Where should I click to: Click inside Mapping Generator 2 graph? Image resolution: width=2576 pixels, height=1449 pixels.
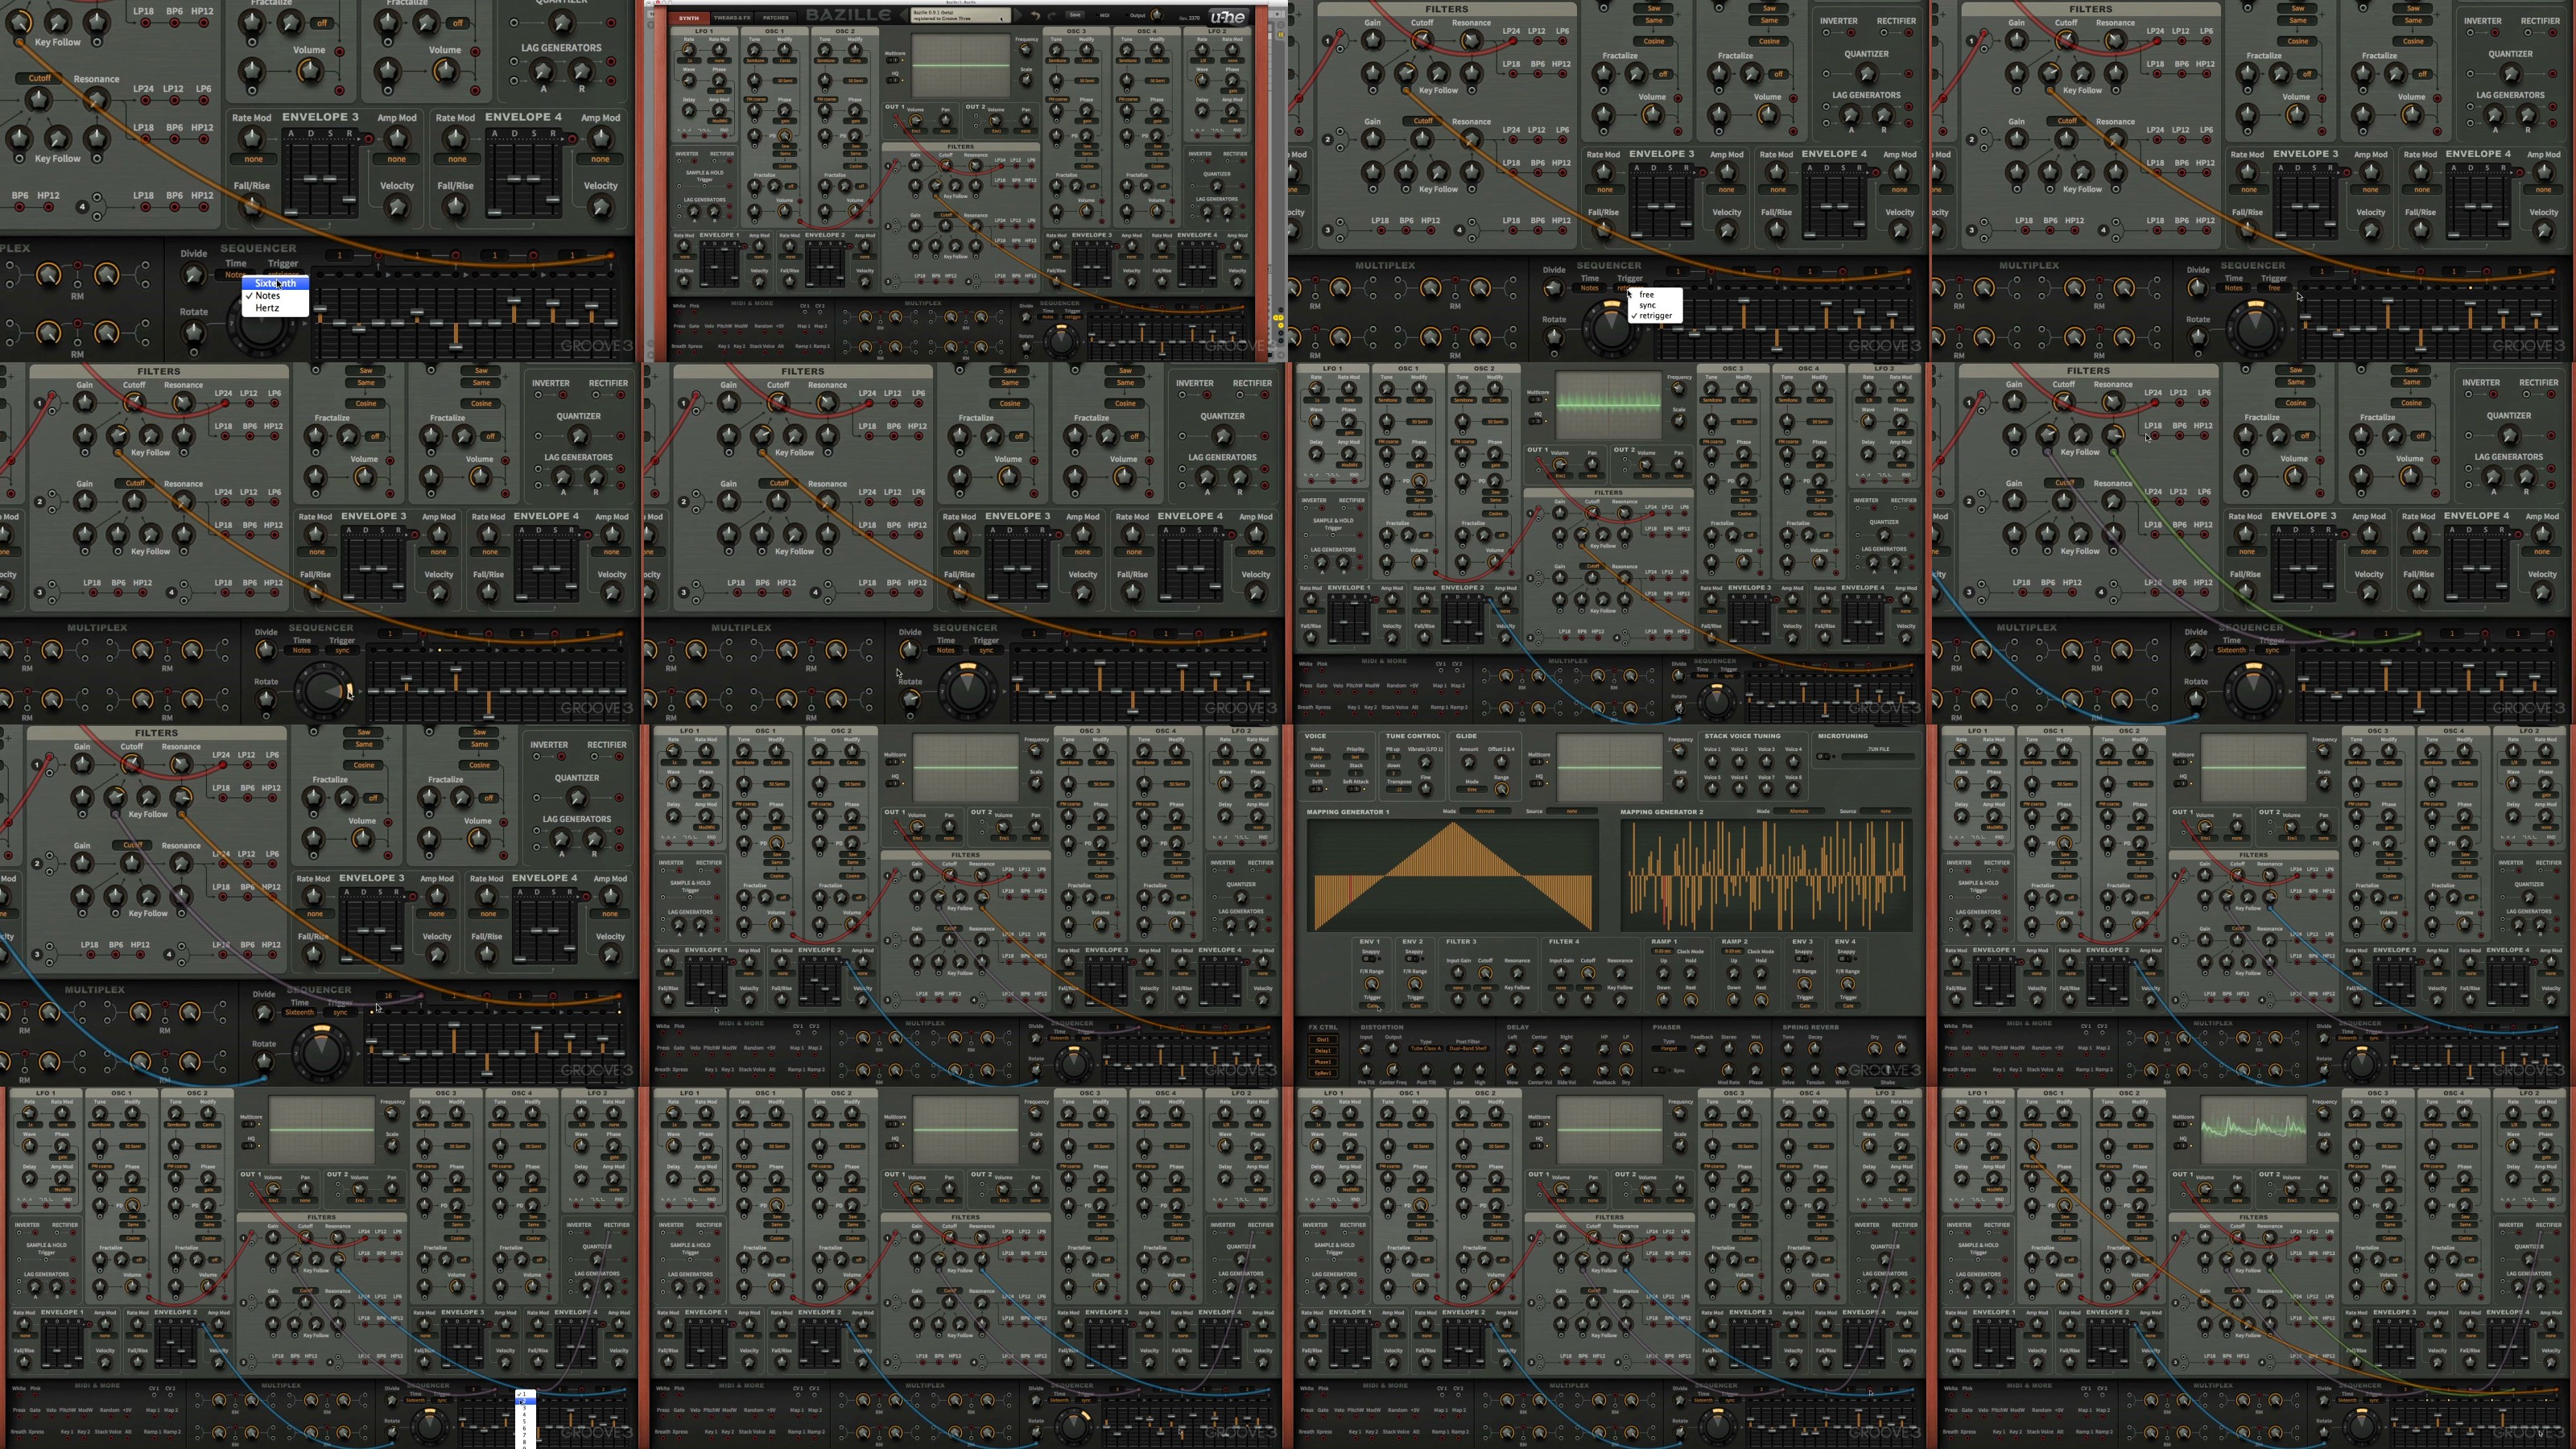1767,876
